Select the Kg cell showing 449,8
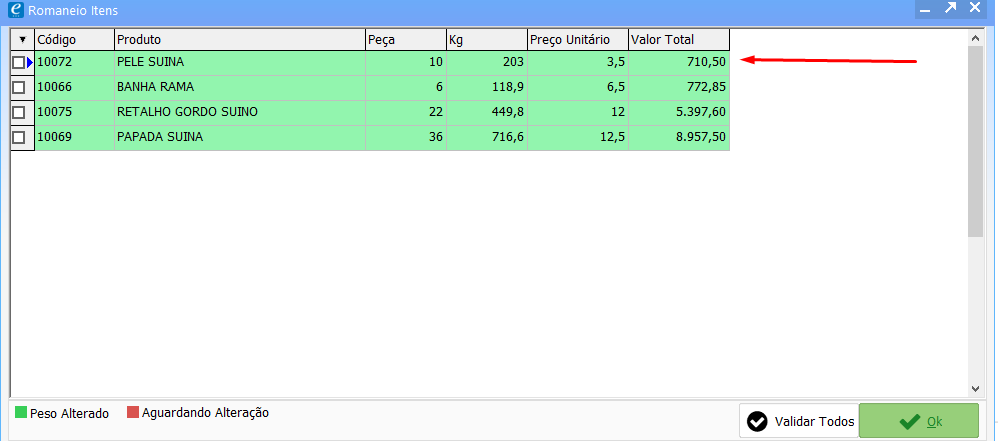The image size is (998, 441). (486, 113)
